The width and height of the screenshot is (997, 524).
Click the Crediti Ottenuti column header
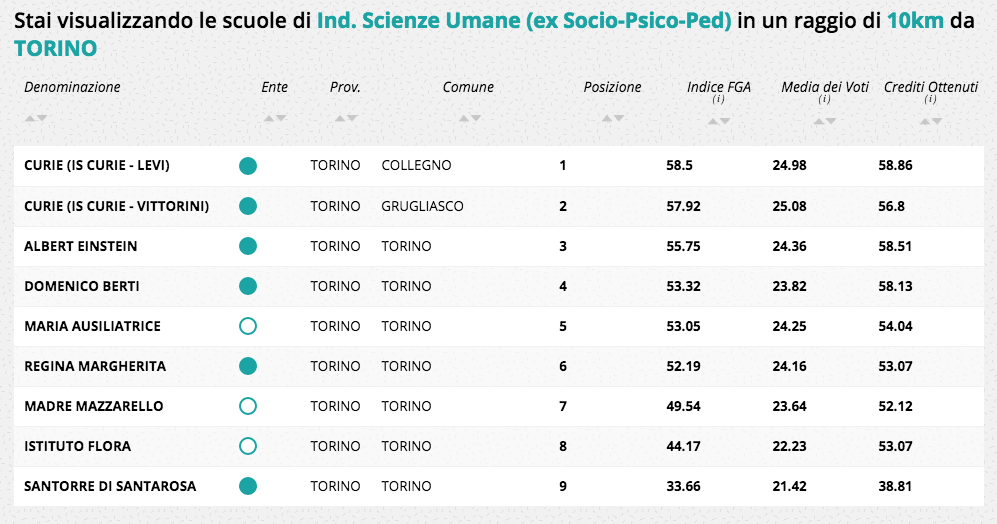click(x=931, y=87)
